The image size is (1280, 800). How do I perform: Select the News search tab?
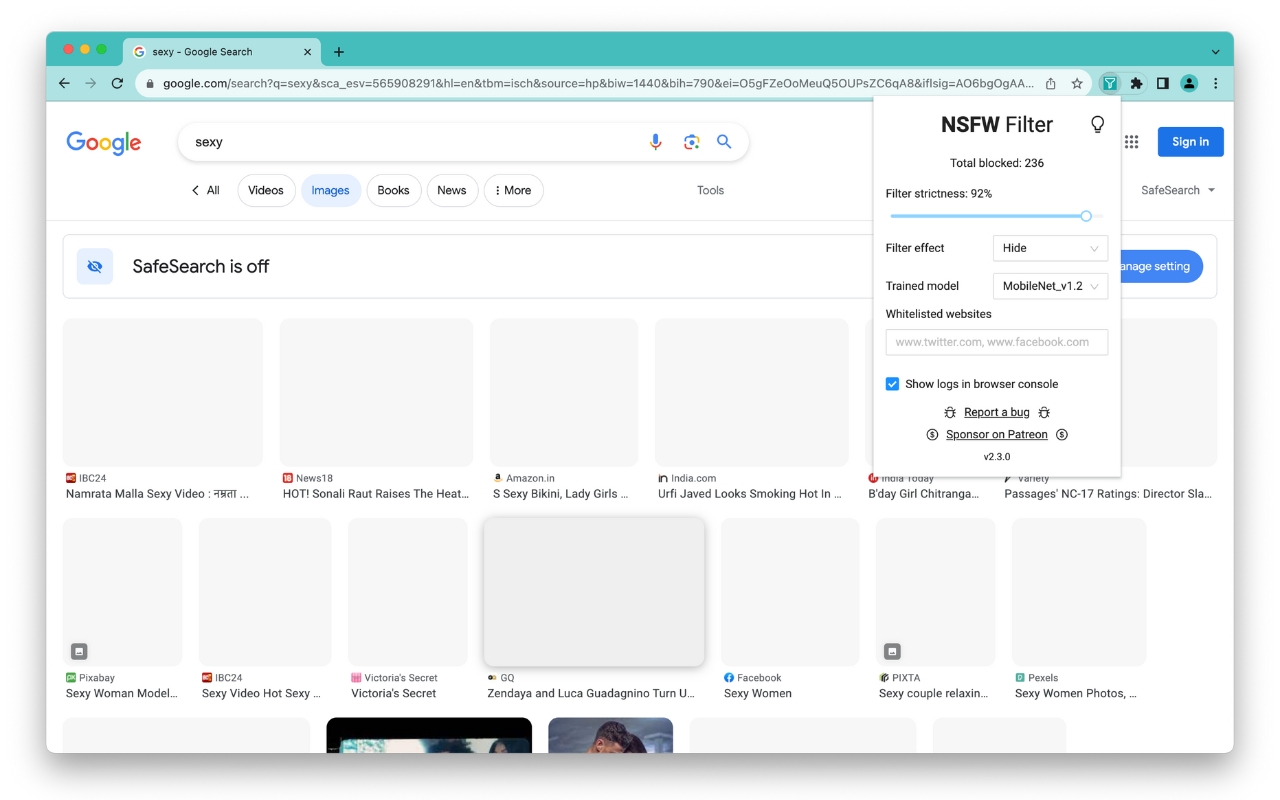point(451,190)
